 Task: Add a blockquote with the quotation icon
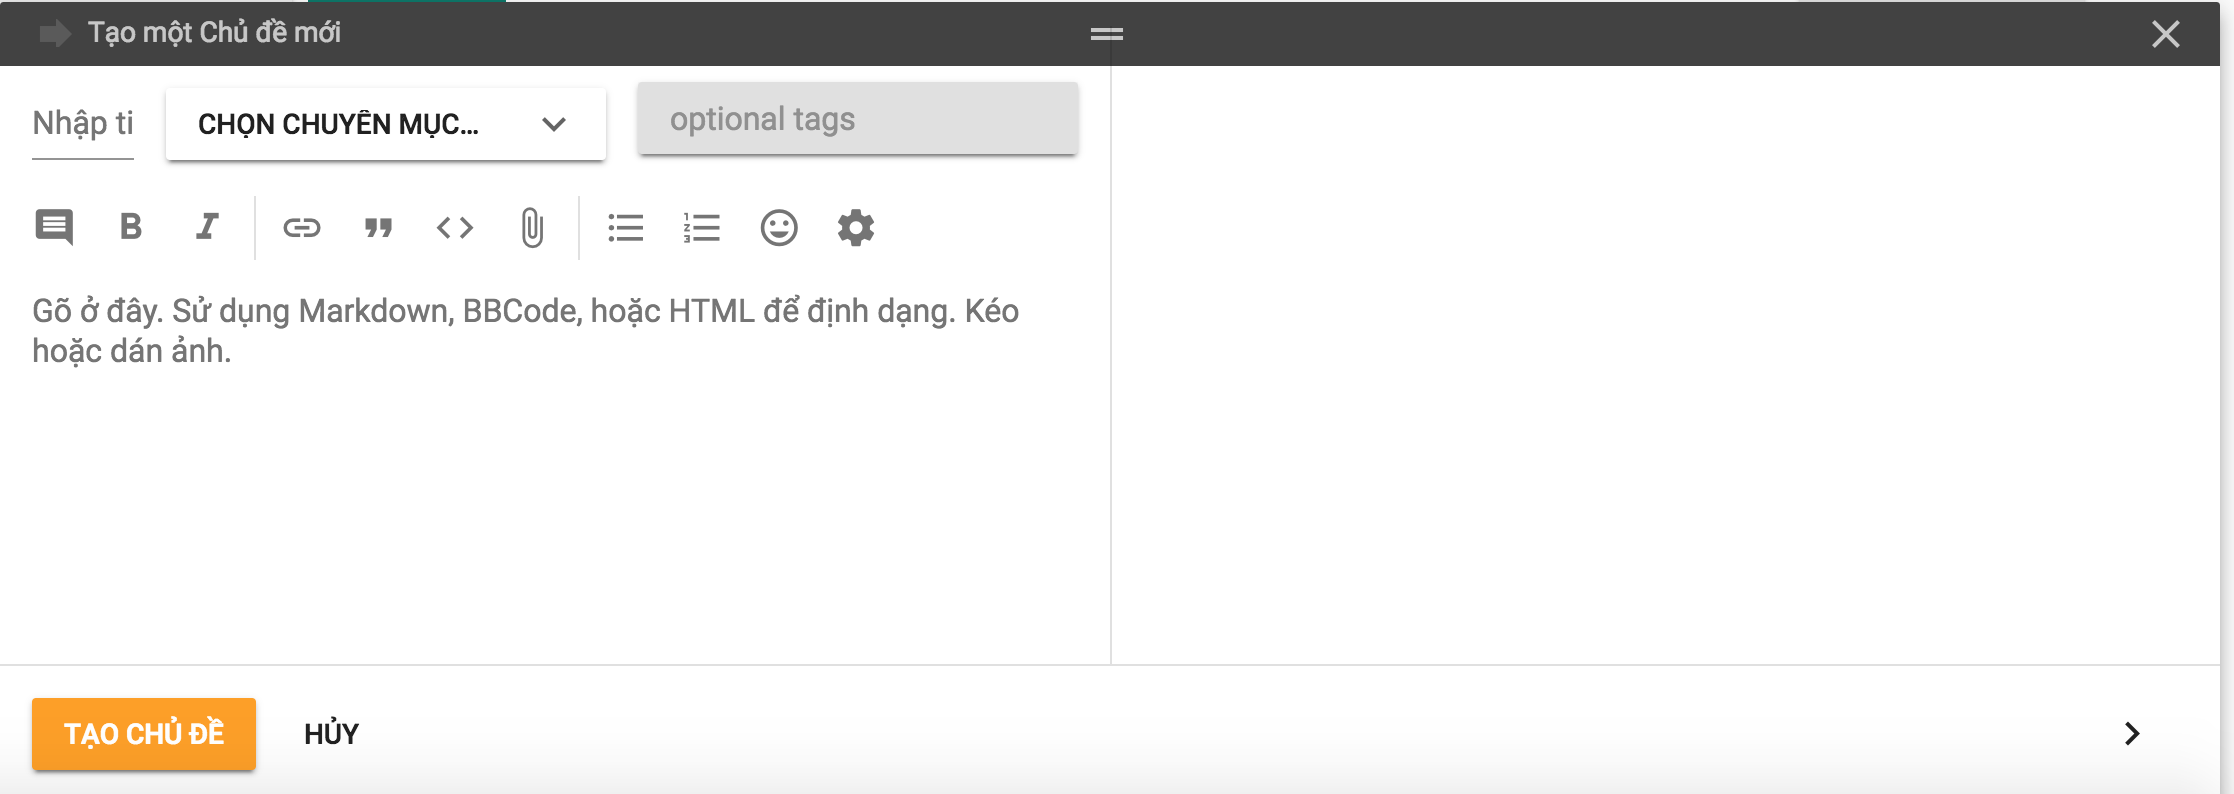tap(378, 228)
